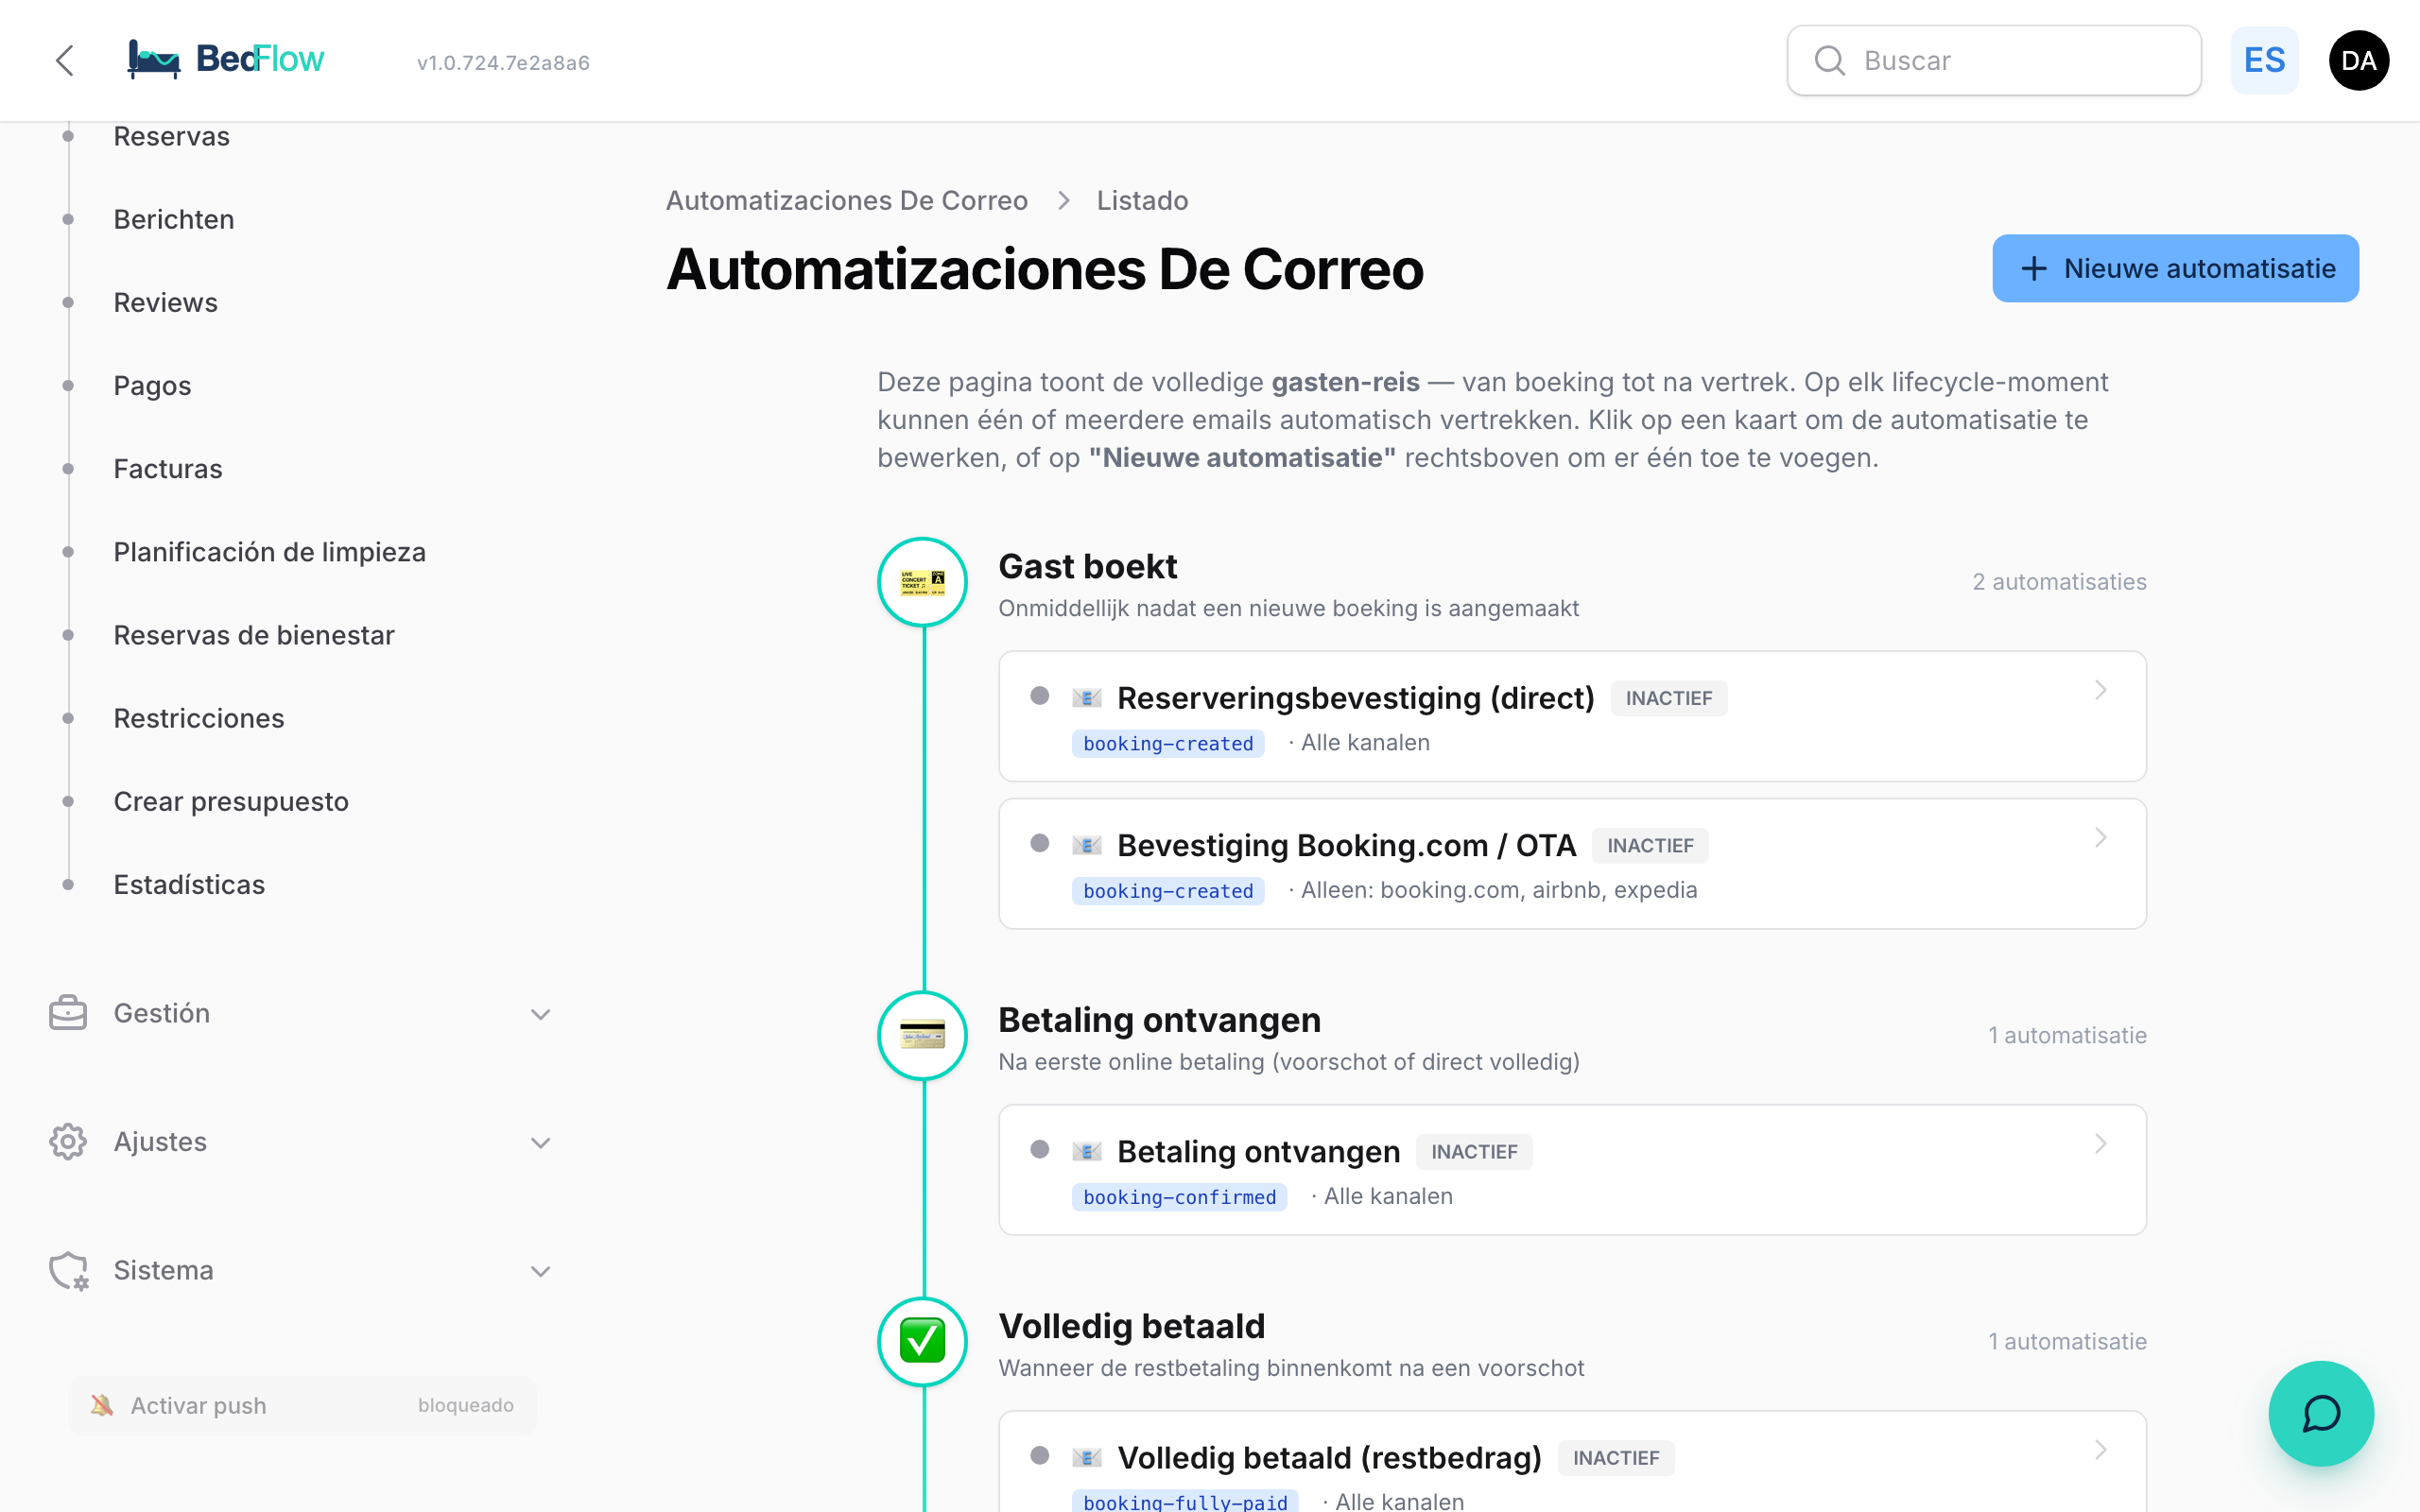This screenshot has height=1512, width=2420.
Task: Click 'Alleen: booking.com, airbnb, expedia' text
Action: click(x=1499, y=889)
